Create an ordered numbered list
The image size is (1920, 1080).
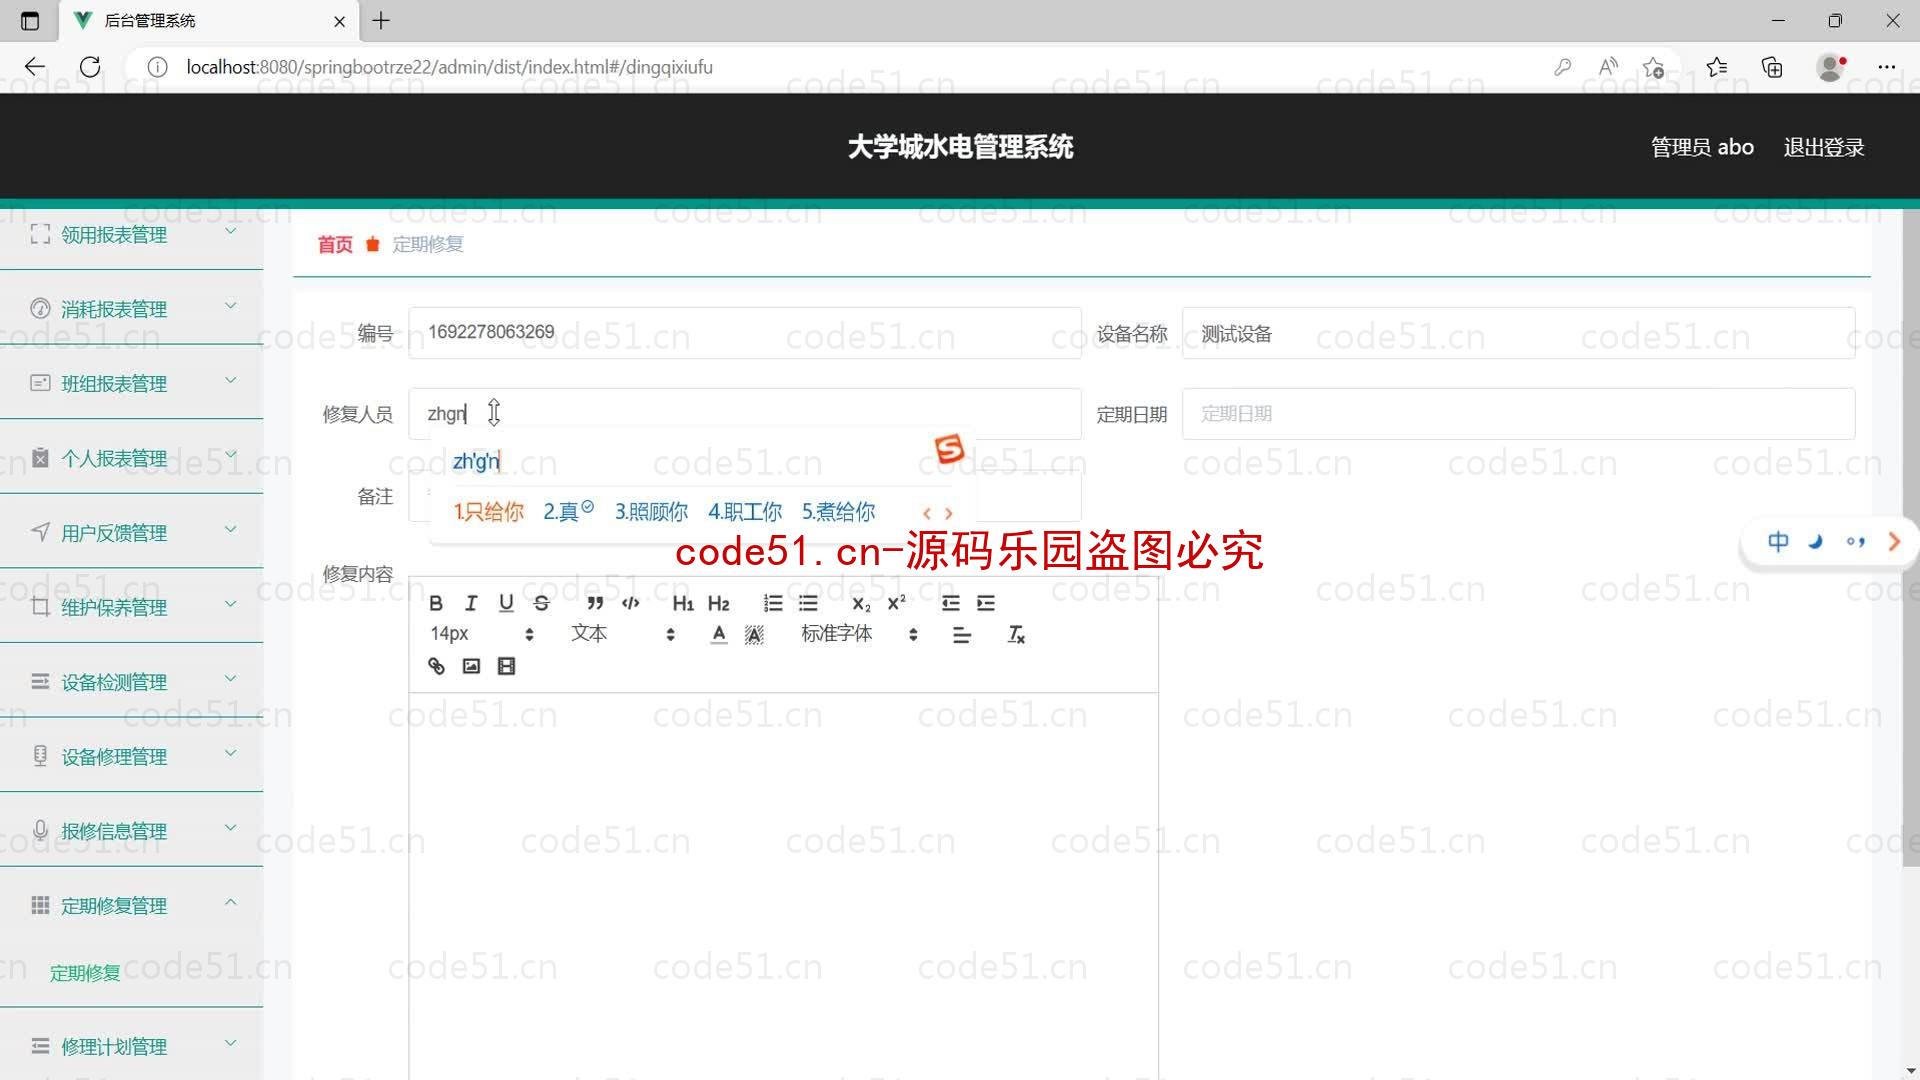[773, 603]
